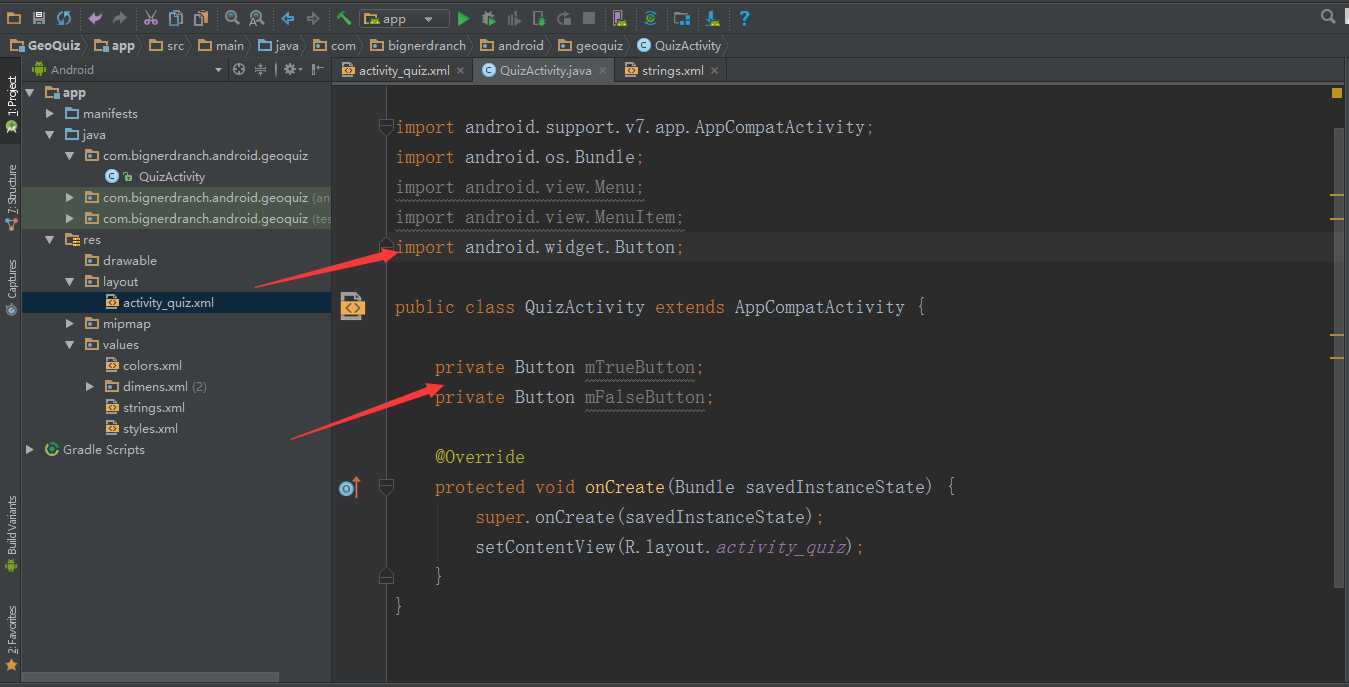Open Find with the magnifier icon
Image resolution: width=1349 pixels, height=687 pixels.
coord(232,18)
